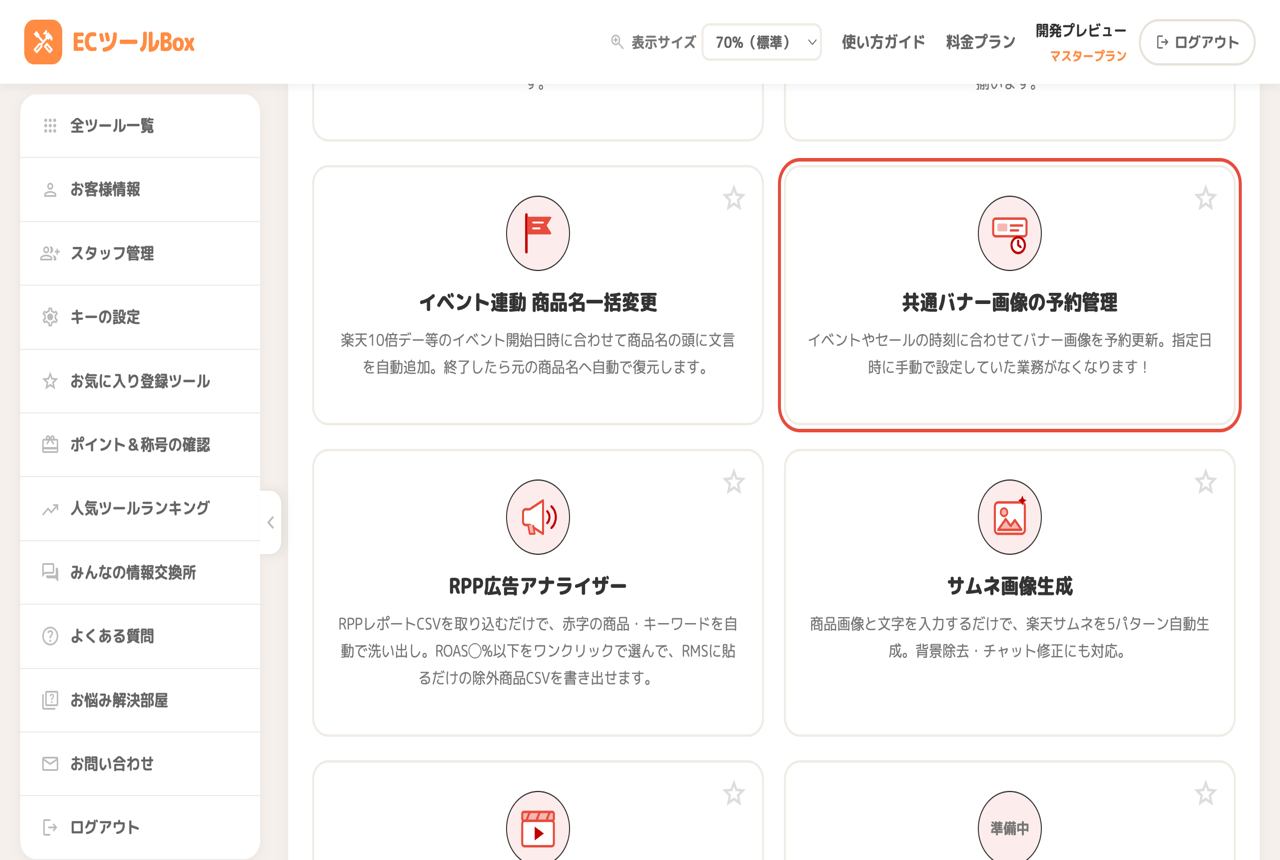Open みんなの情報交換所 in the sidebar
The height and width of the screenshot is (860, 1280).
click(x=140, y=573)
